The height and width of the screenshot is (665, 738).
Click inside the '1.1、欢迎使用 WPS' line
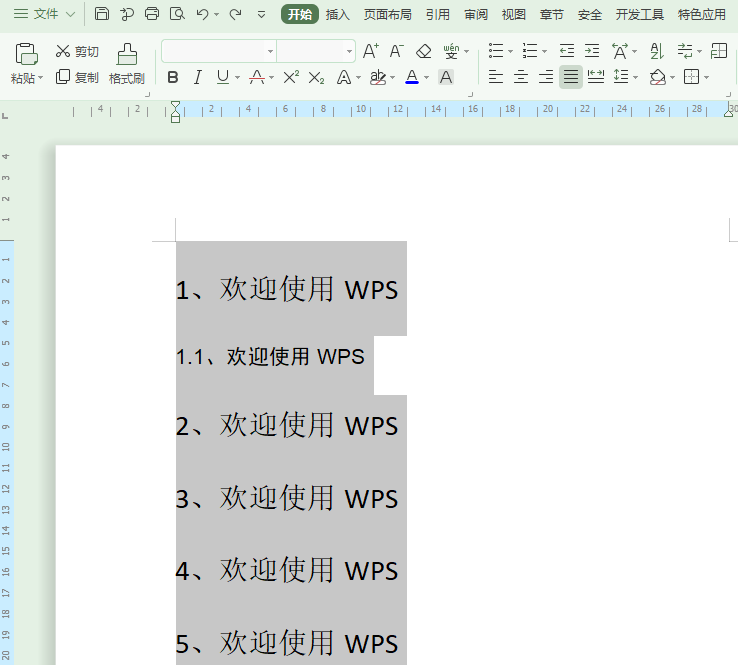270,357
